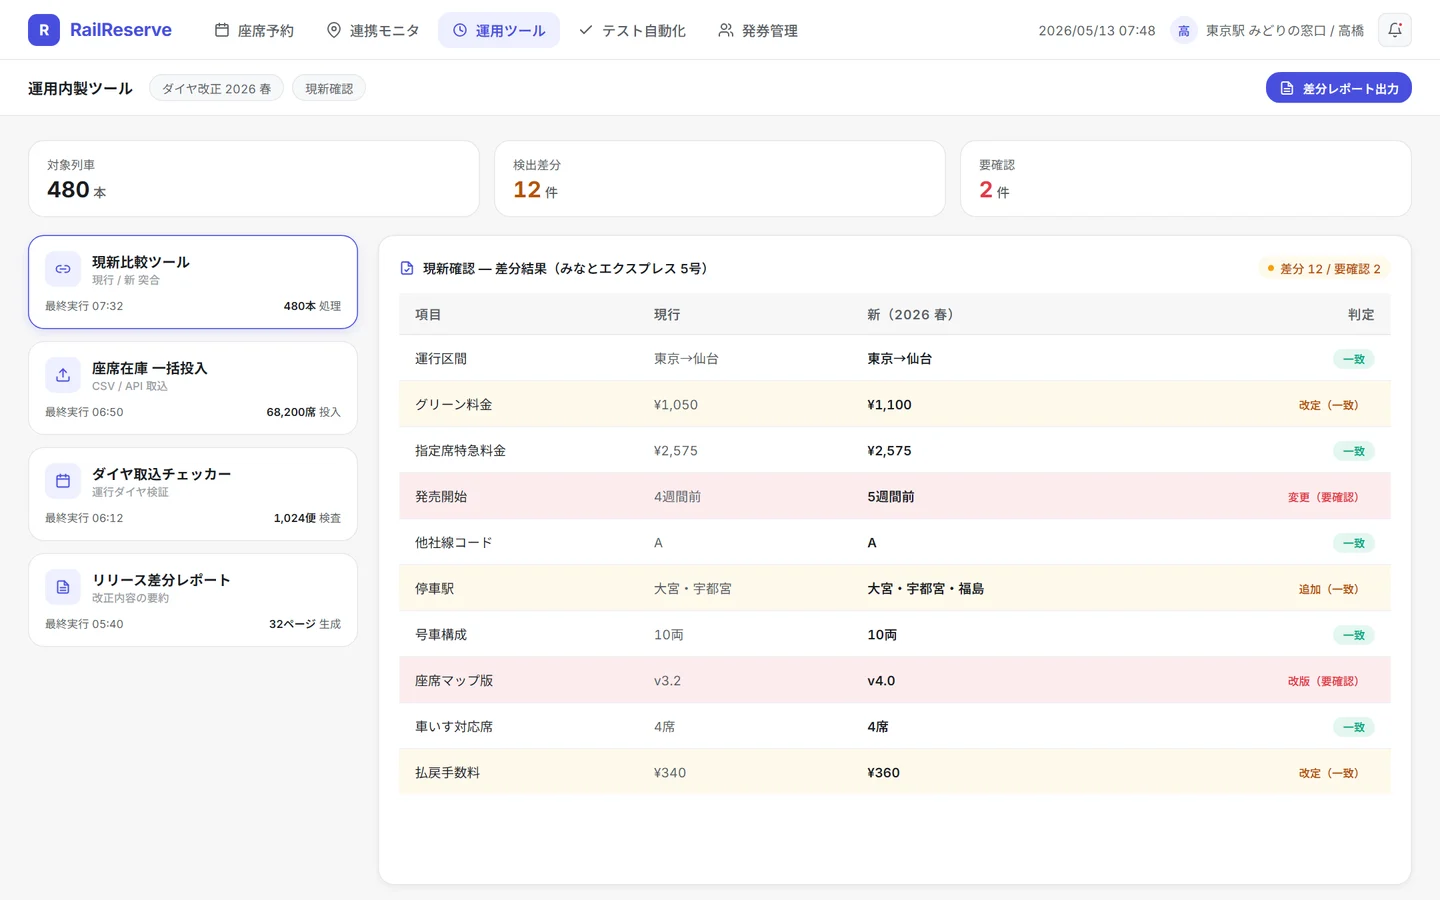Select the 運用ツール menu
The width and height of the screenshot is (1440, 900).
coord(499,30)
